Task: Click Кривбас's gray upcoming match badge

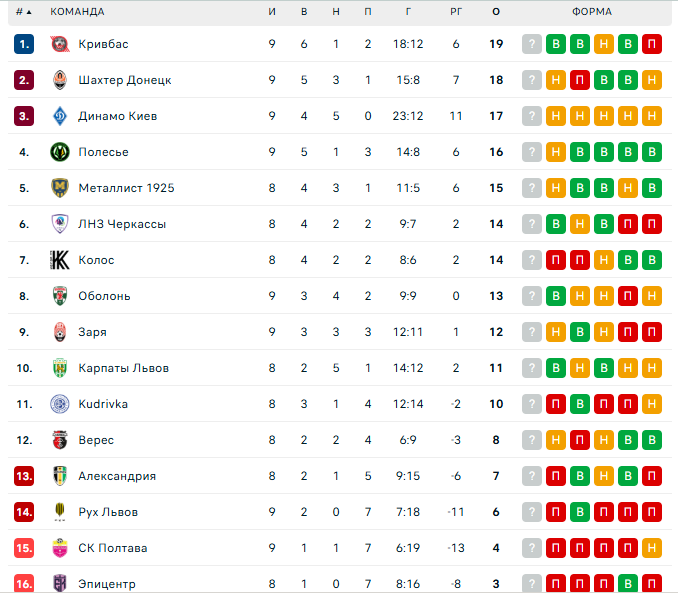Action: pos(532,44)
